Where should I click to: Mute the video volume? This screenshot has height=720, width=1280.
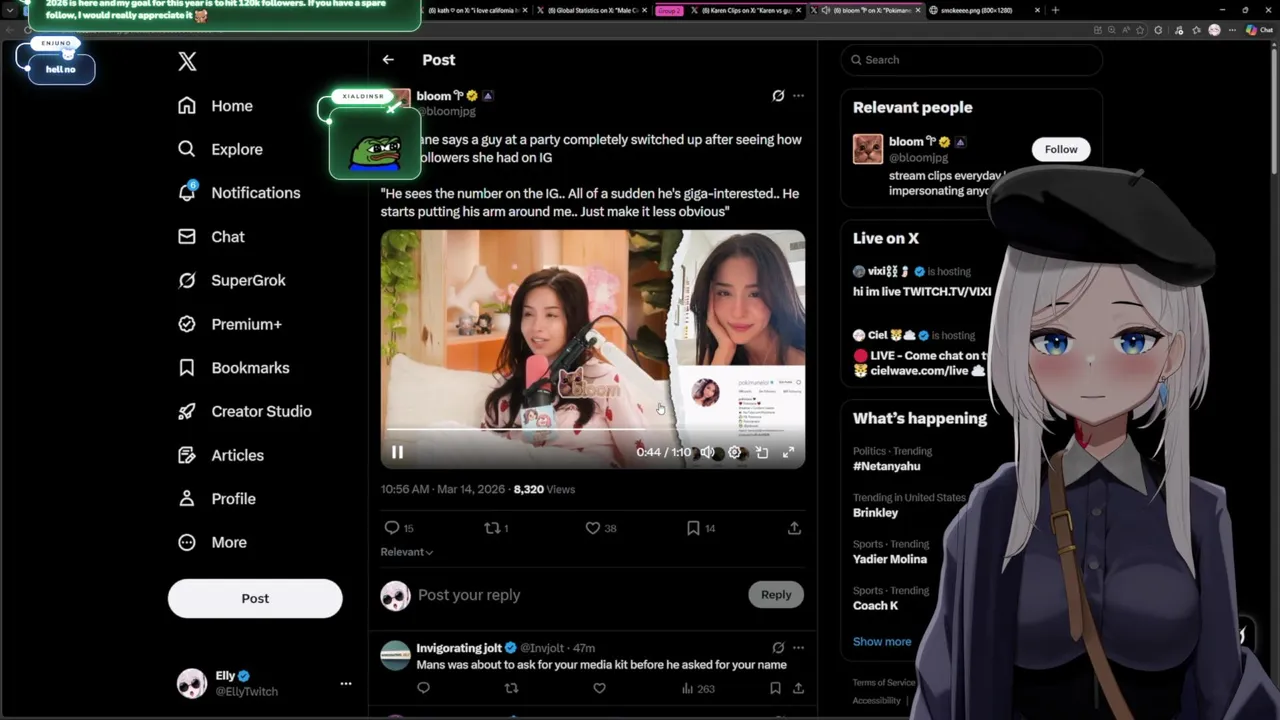tap(707, 452)
